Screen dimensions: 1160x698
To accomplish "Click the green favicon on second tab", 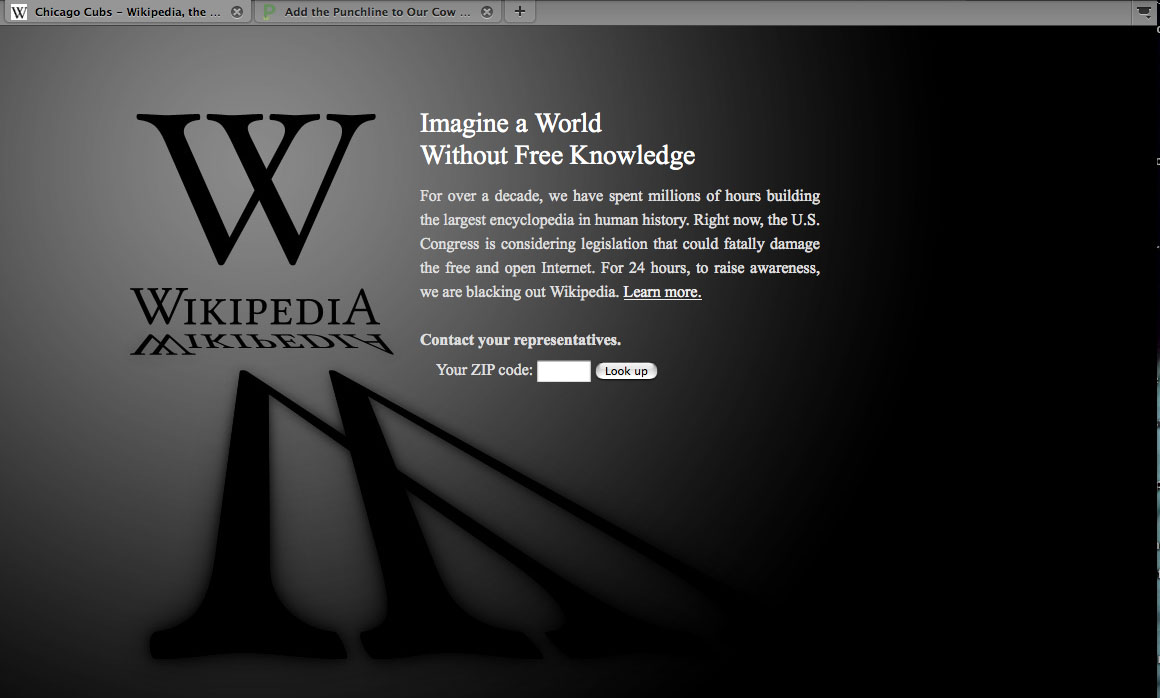I will pos(269,12).
